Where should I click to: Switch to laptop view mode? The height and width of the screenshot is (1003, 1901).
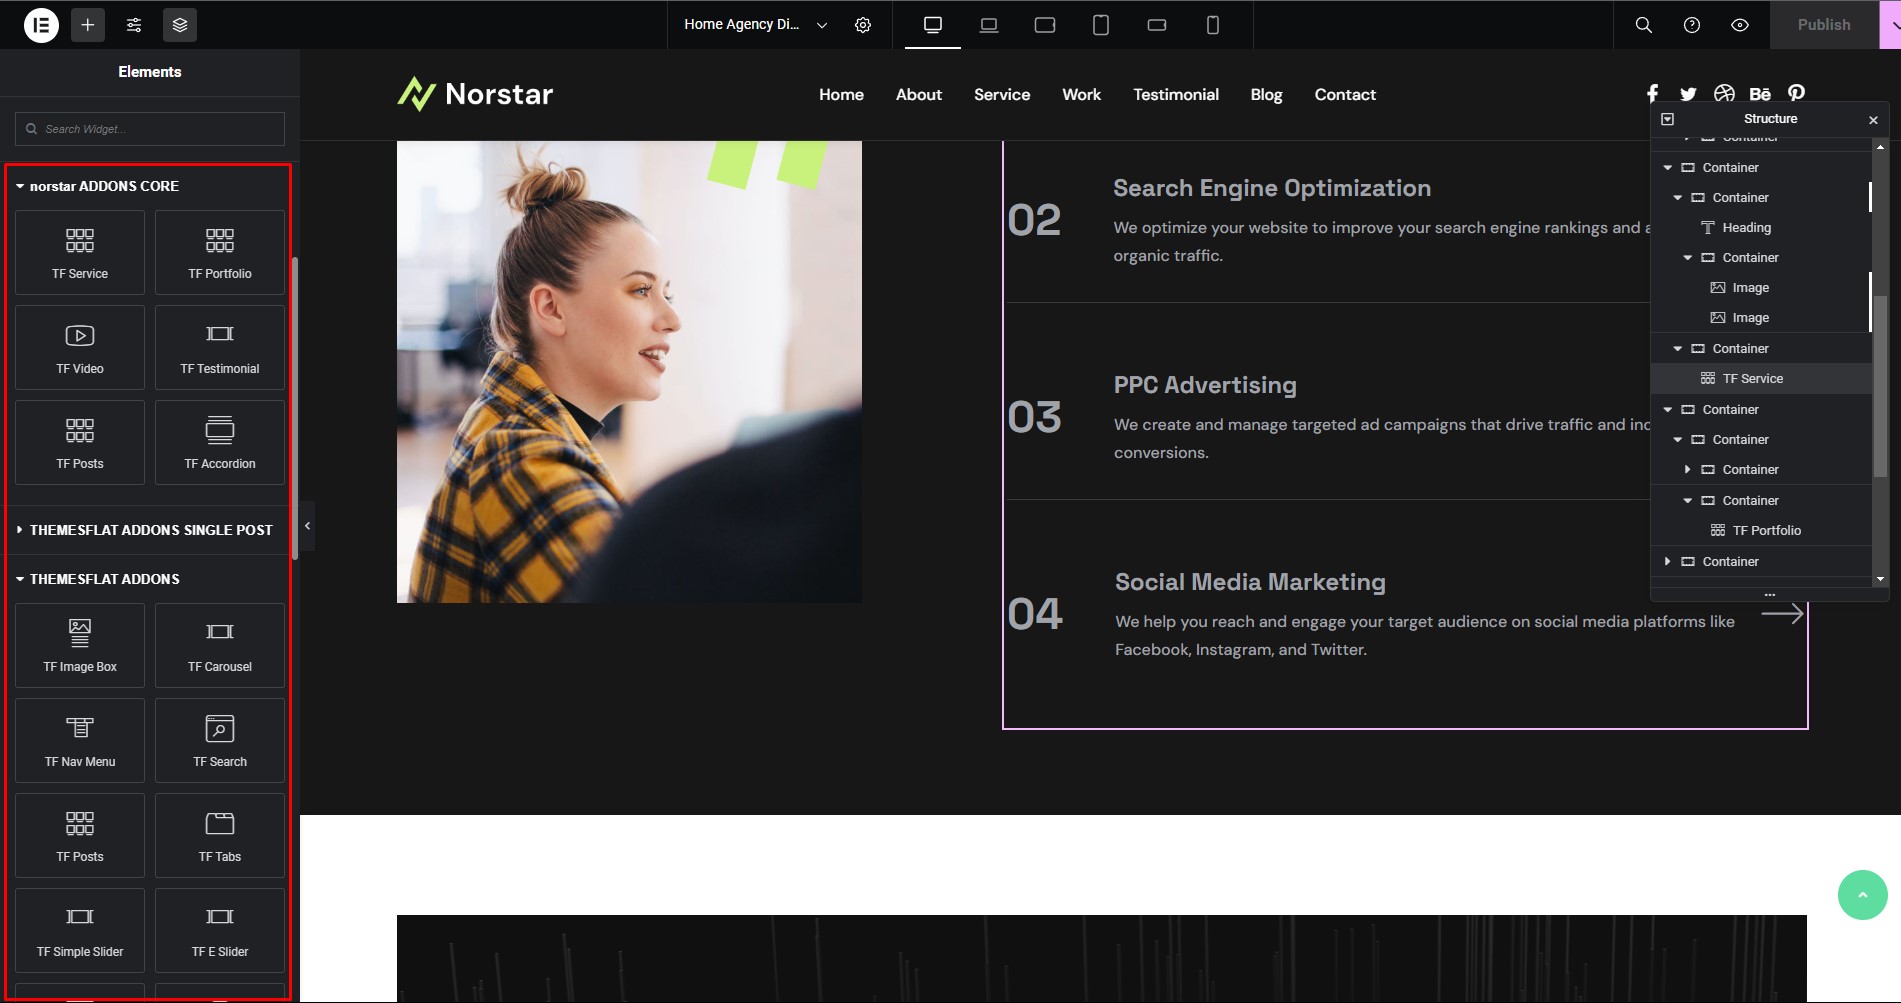tap(989, 25)
